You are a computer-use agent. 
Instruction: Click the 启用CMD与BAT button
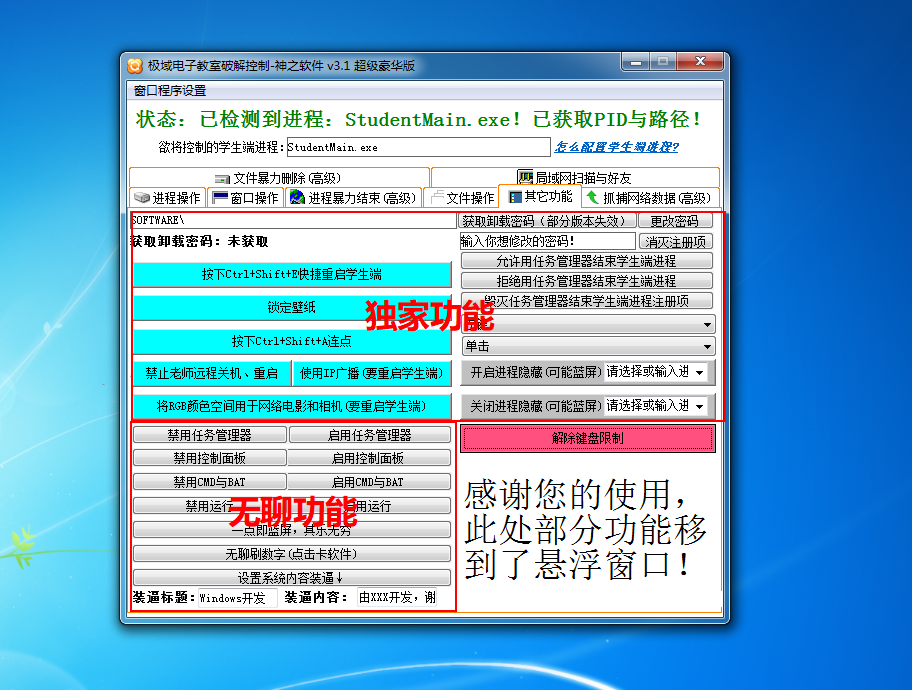click(x=369, y=482)
